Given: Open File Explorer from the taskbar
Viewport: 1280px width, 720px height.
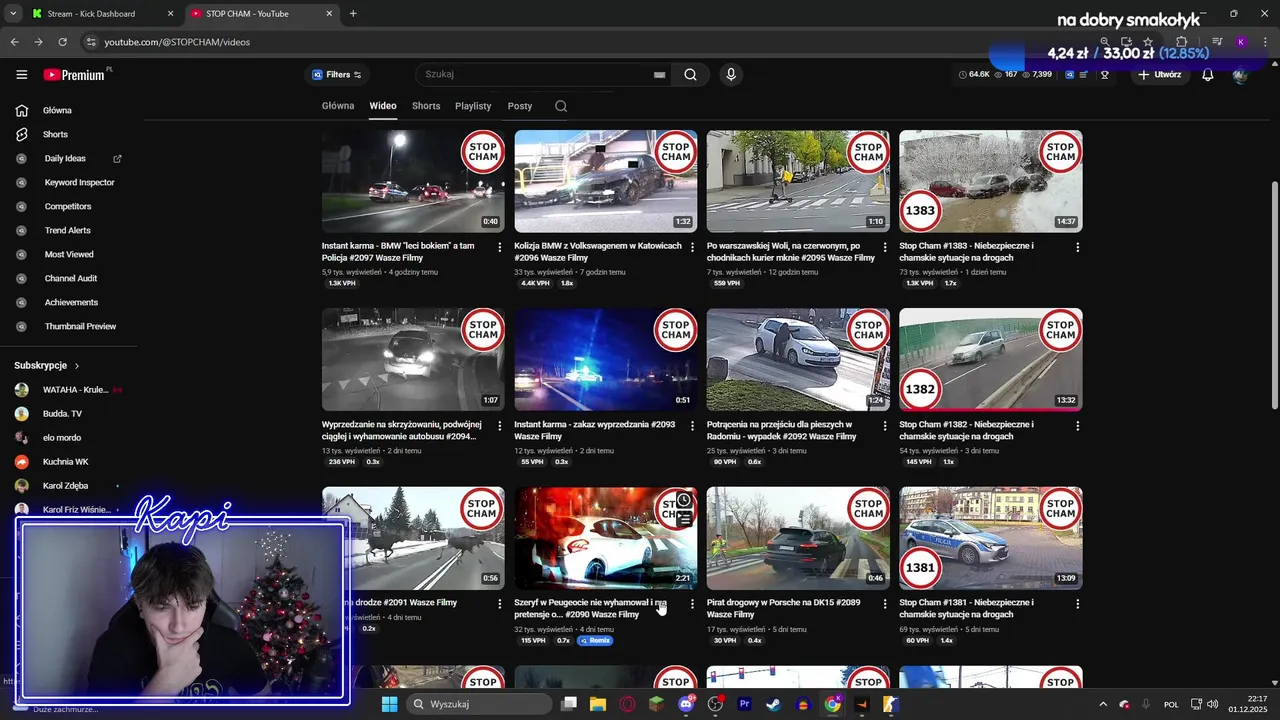Looking at the screenshot, I should point(598,704).
